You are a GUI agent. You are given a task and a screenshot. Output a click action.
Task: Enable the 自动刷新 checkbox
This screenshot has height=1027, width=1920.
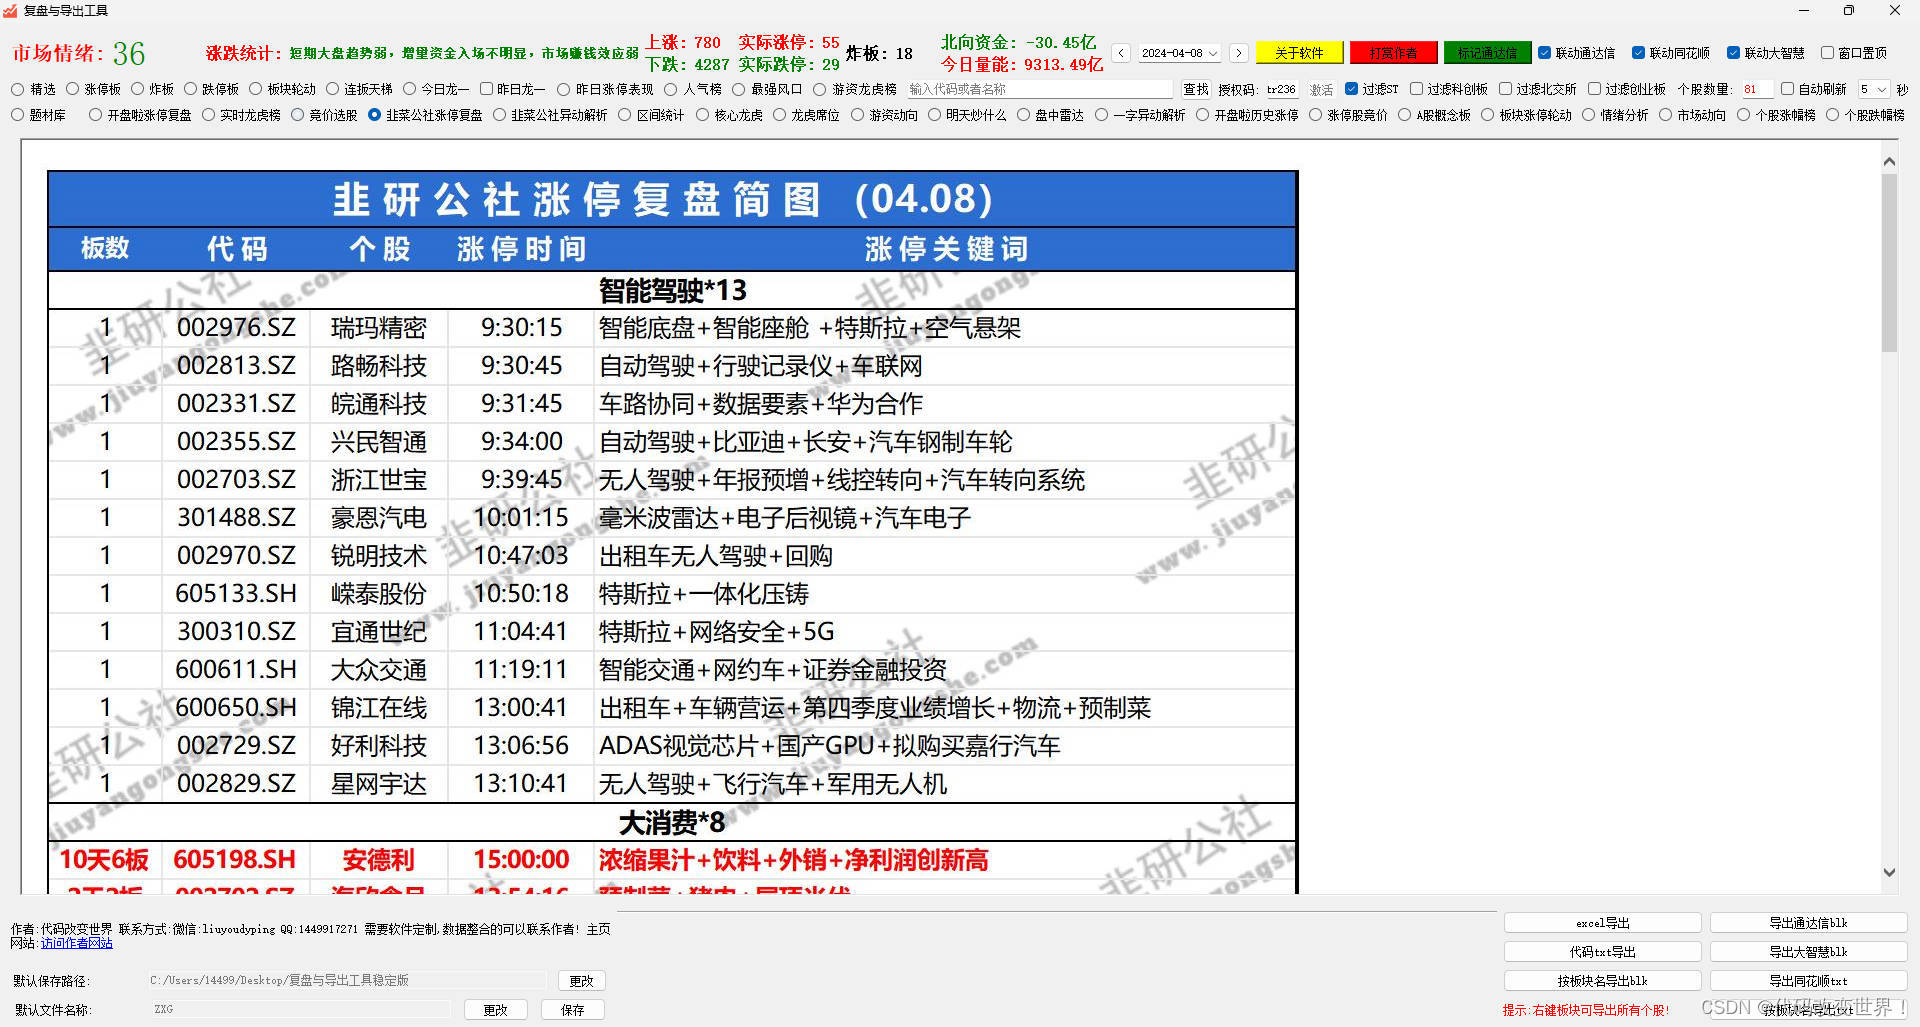pyautogui.click(x=1787, y=89)
